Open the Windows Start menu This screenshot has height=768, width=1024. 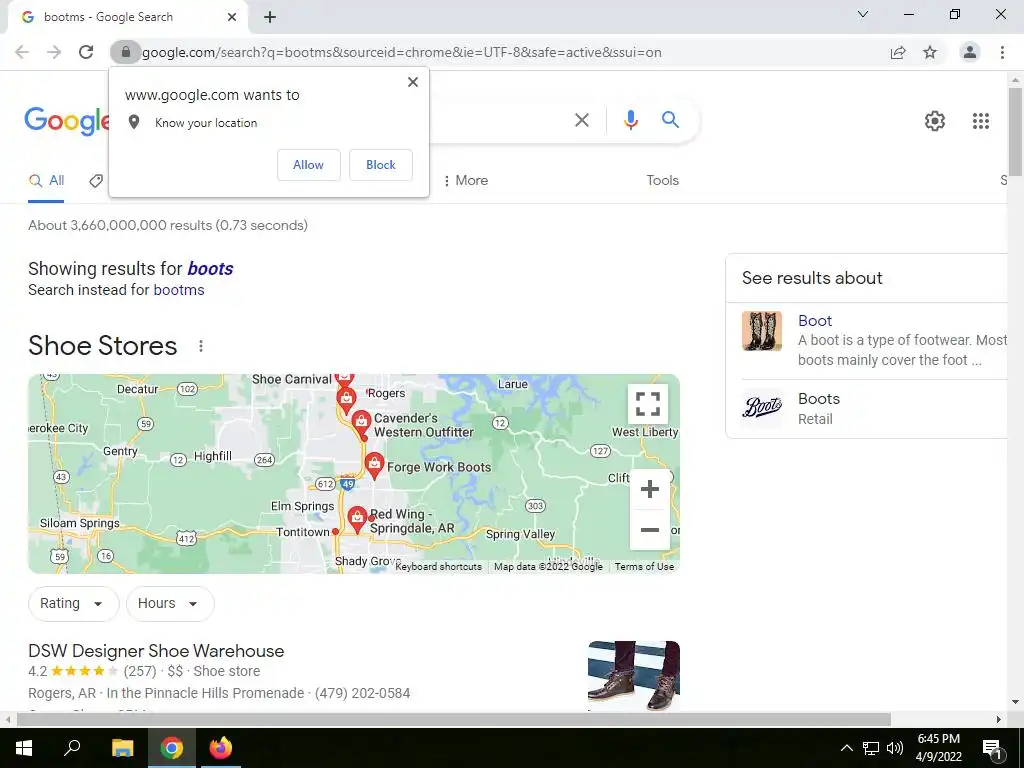tap(24, 748)
